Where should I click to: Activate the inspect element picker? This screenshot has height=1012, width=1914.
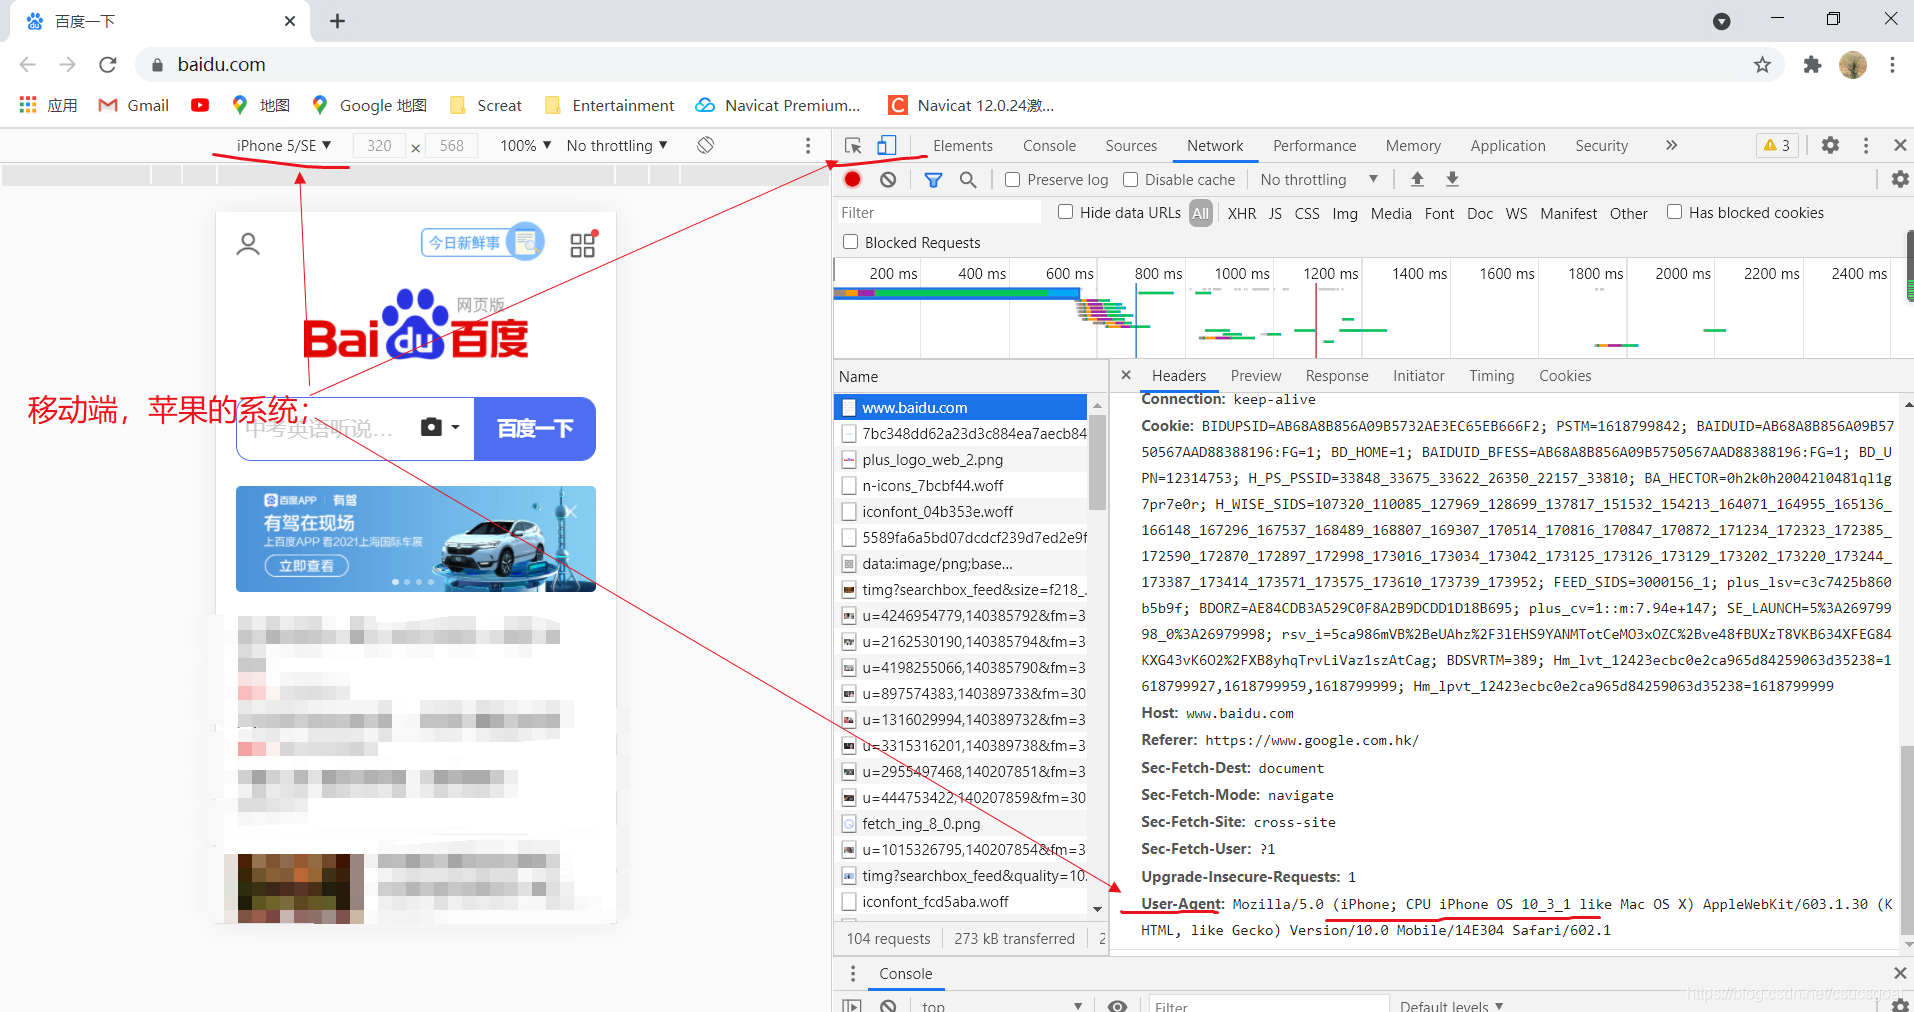(x=853, y=145)
